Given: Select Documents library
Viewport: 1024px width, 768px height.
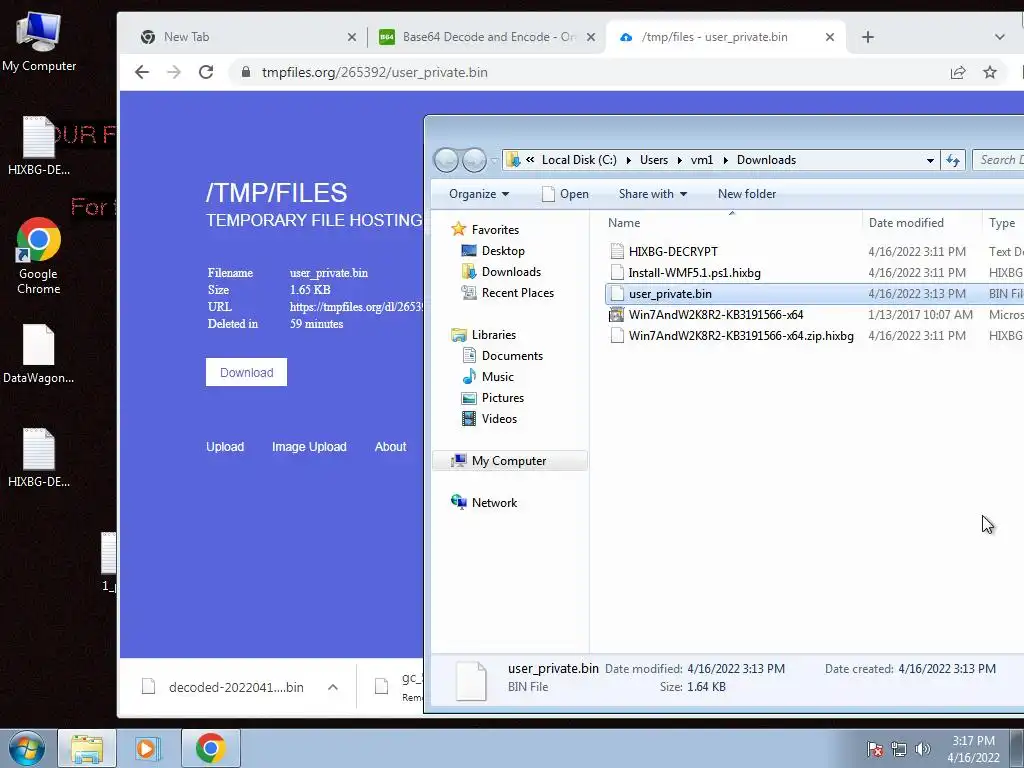Looking at the screenshot, I should 512,356.
